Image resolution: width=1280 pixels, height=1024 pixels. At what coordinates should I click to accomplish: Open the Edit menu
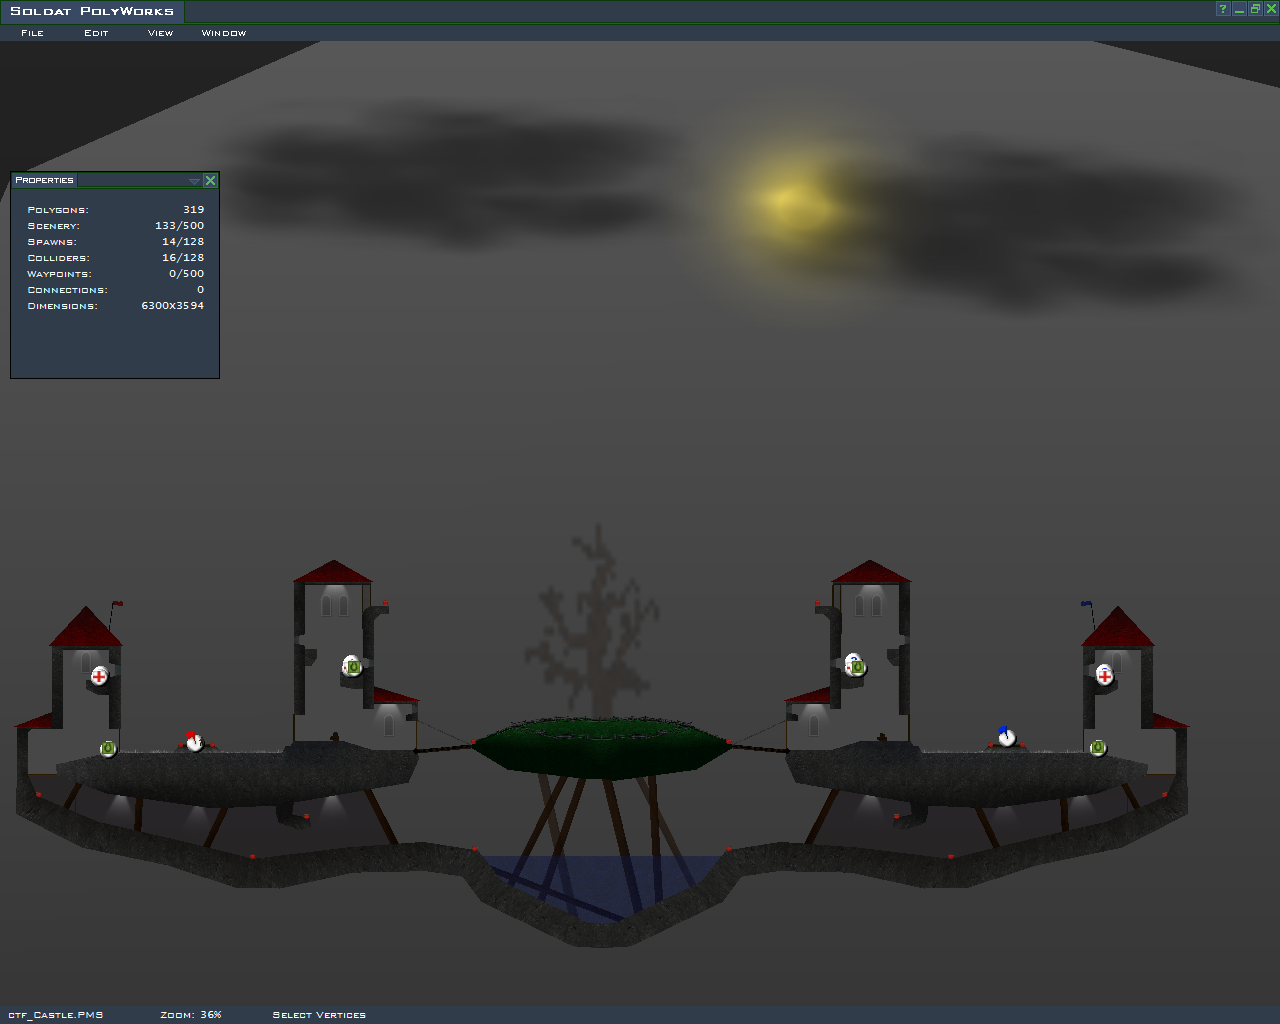pos(96,33)
